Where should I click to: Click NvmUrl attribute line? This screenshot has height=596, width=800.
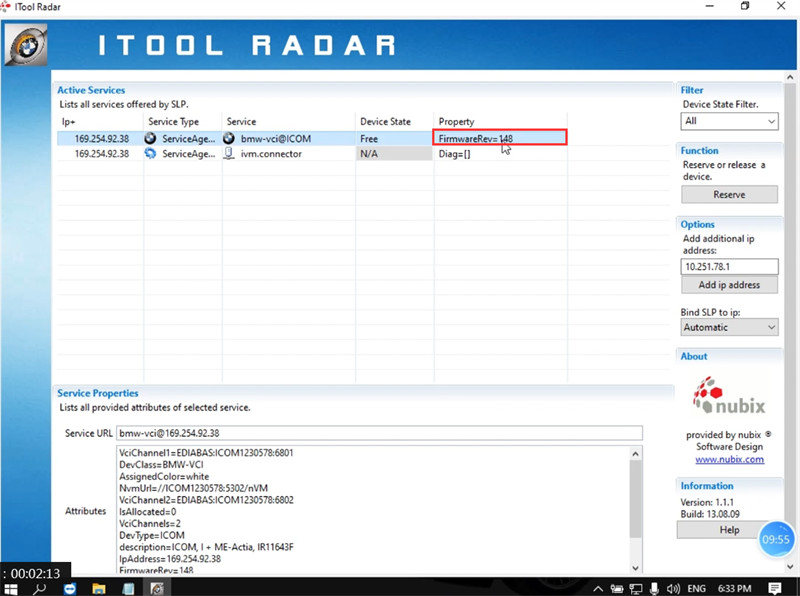point(193,488)
